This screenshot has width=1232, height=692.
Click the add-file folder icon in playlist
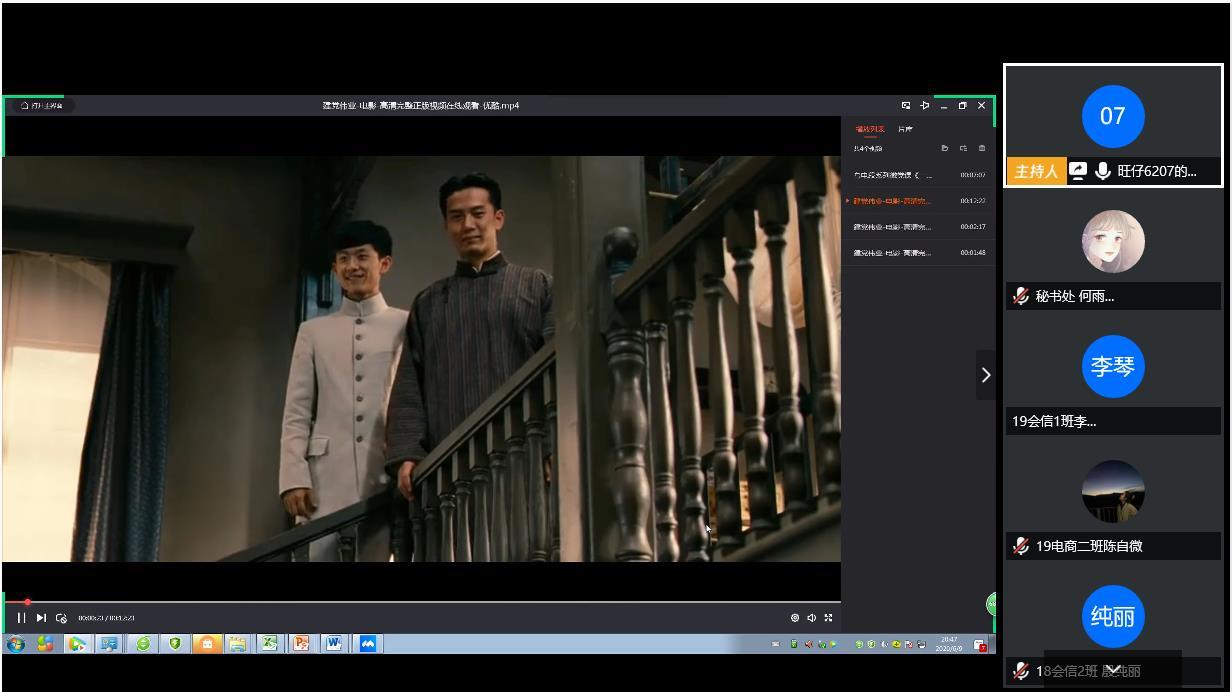pos(945,148)
